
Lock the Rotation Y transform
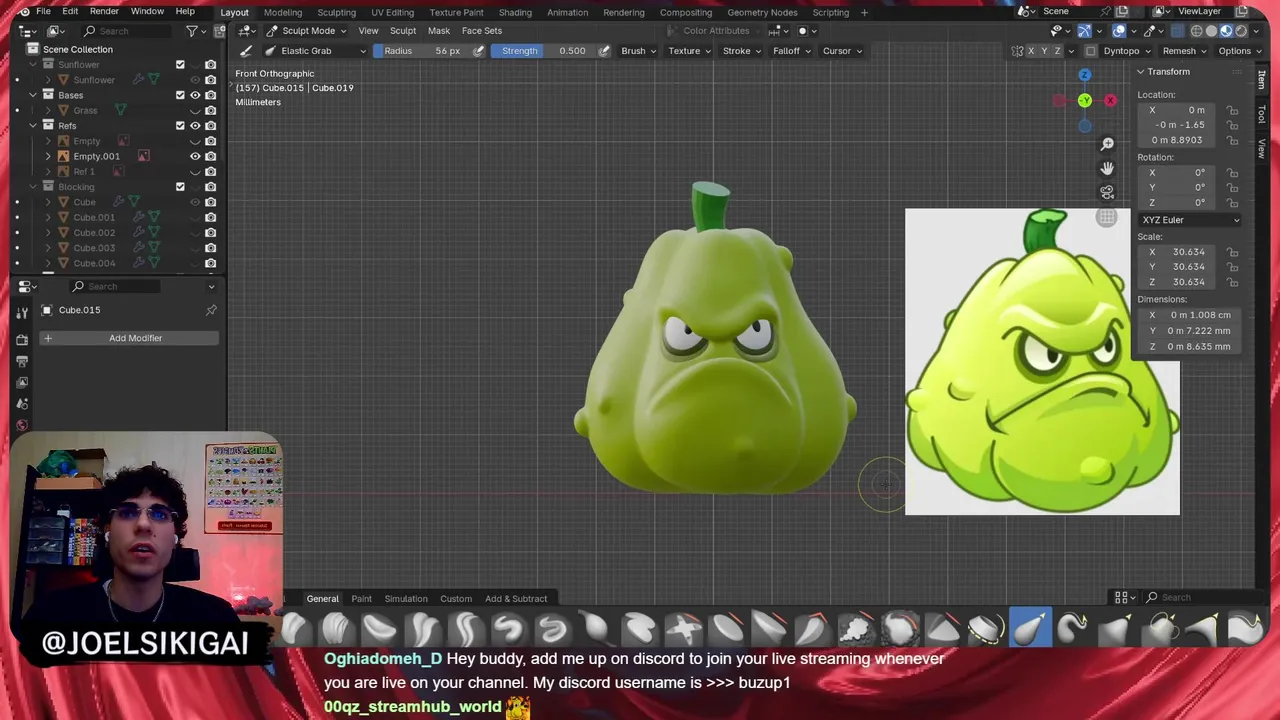point(1233,188)
